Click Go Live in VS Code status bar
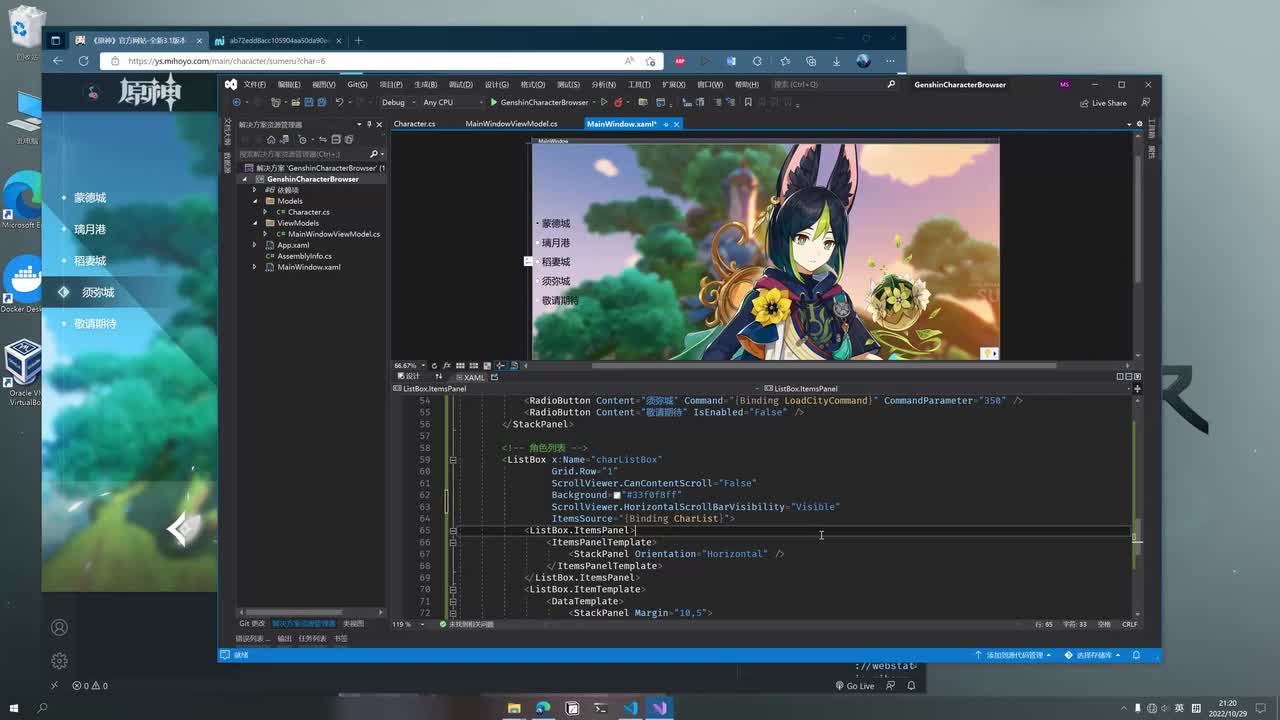 click(855, 686)
